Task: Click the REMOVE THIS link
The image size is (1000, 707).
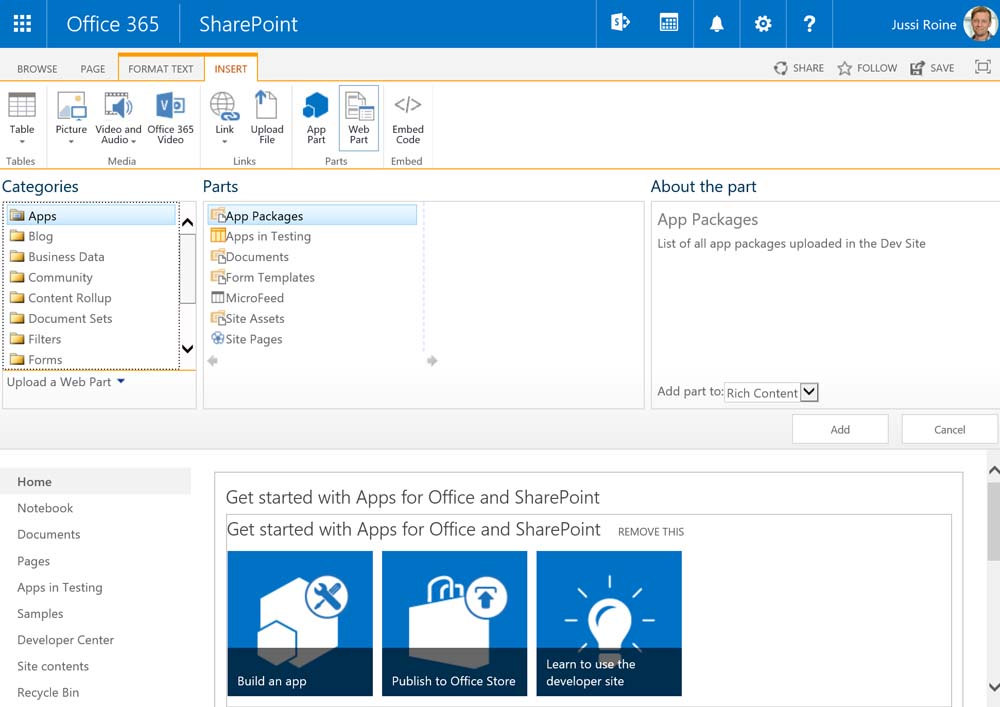Action: pyautogui.click(x=651, y=532)
